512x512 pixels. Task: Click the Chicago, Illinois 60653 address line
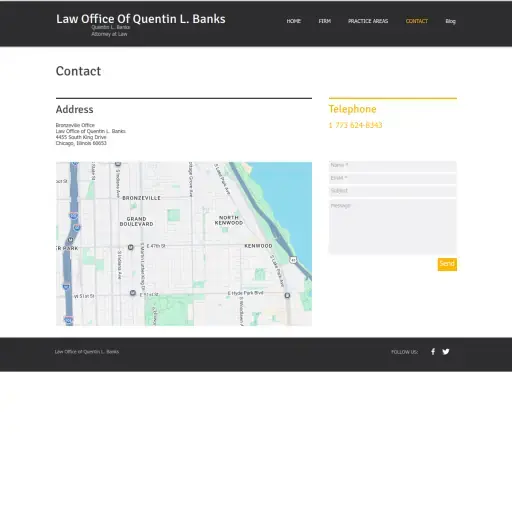pos(81,143)
